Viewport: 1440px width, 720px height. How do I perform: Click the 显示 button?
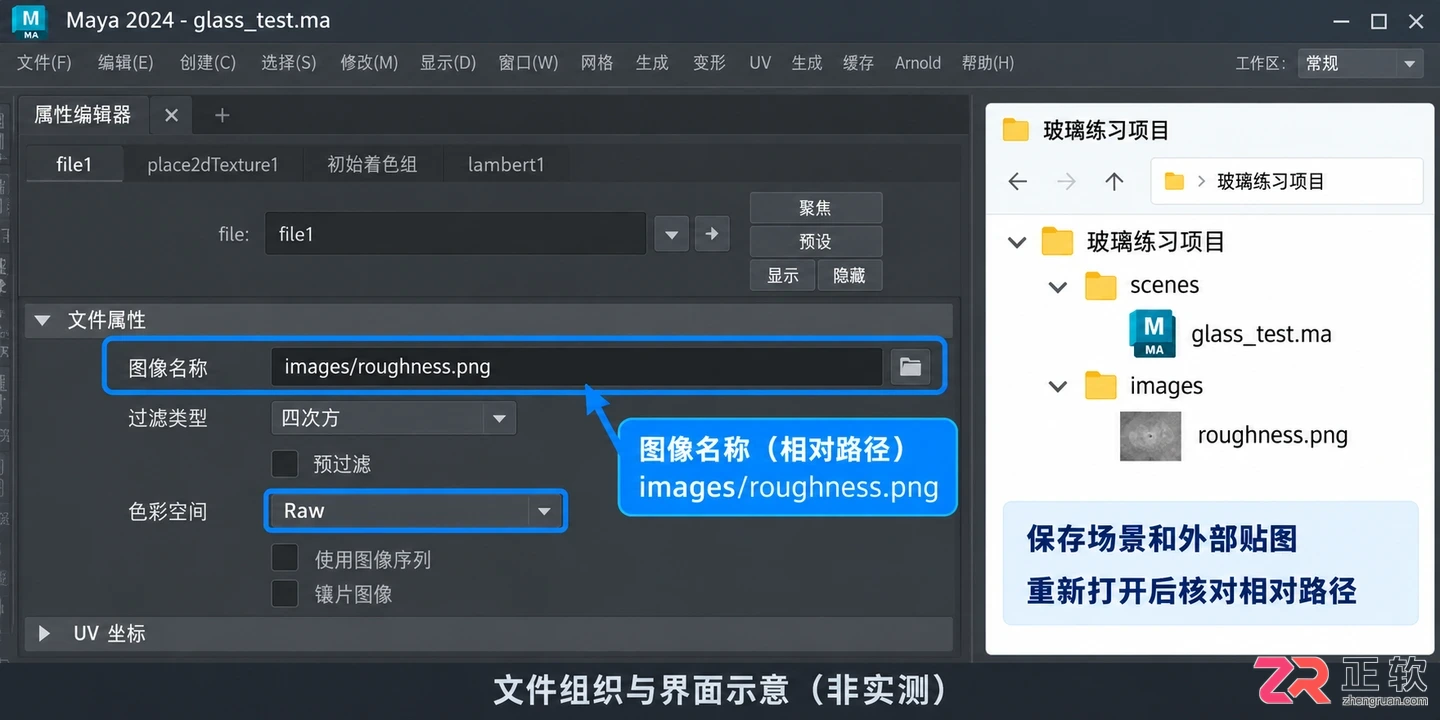pyautogui.click(x=783, y=275)
